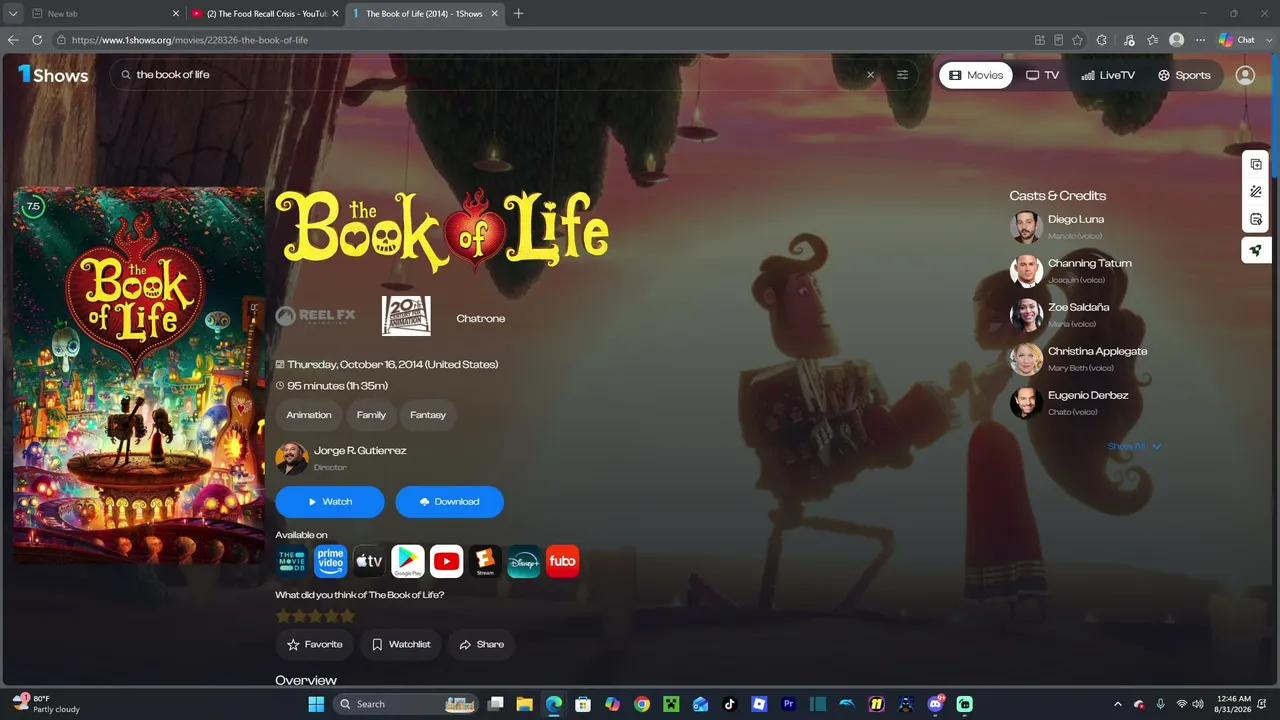Select the Family genre tag
The width and height of the screenshot is (1280, 720).
coord(371,415)
